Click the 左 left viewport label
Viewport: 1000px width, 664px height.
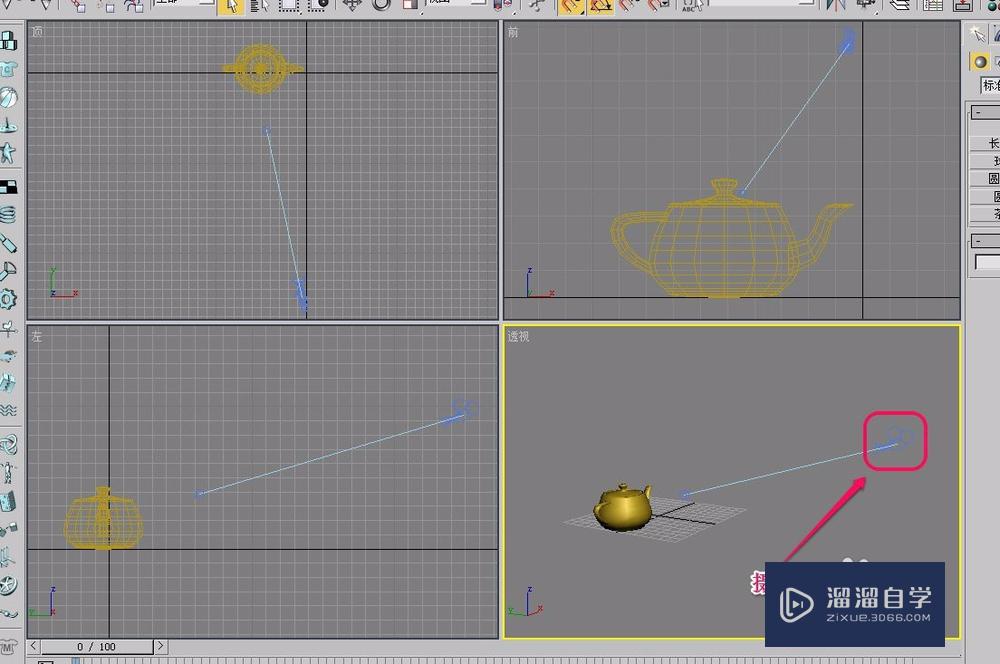[x=37, y=336]
